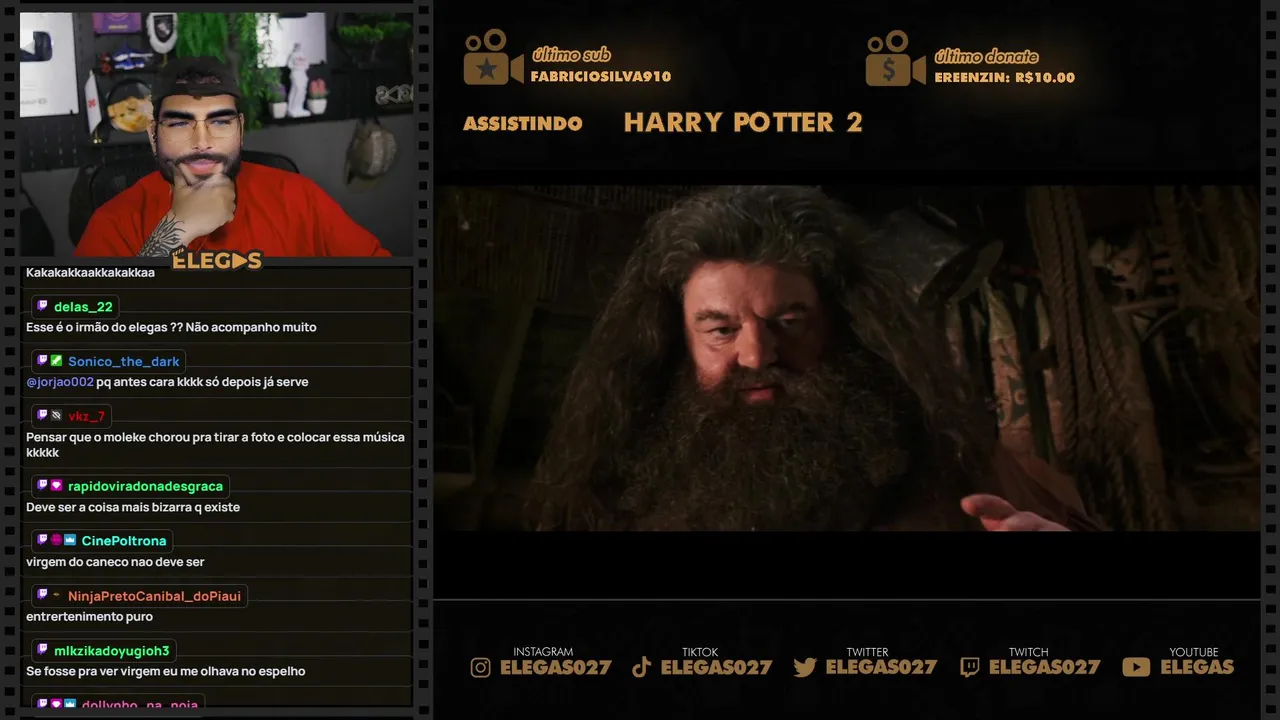Click the FABRICIOSILVA910 subscriber name
Image resolution: width=1280 pixels, height=720 pixels.
point(601,77)
